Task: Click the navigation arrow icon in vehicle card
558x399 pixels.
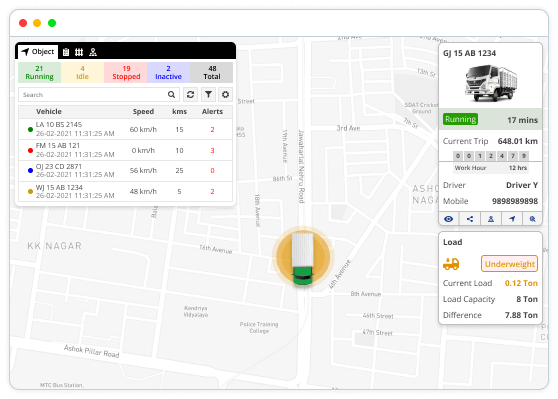Action: click(512, 219)
